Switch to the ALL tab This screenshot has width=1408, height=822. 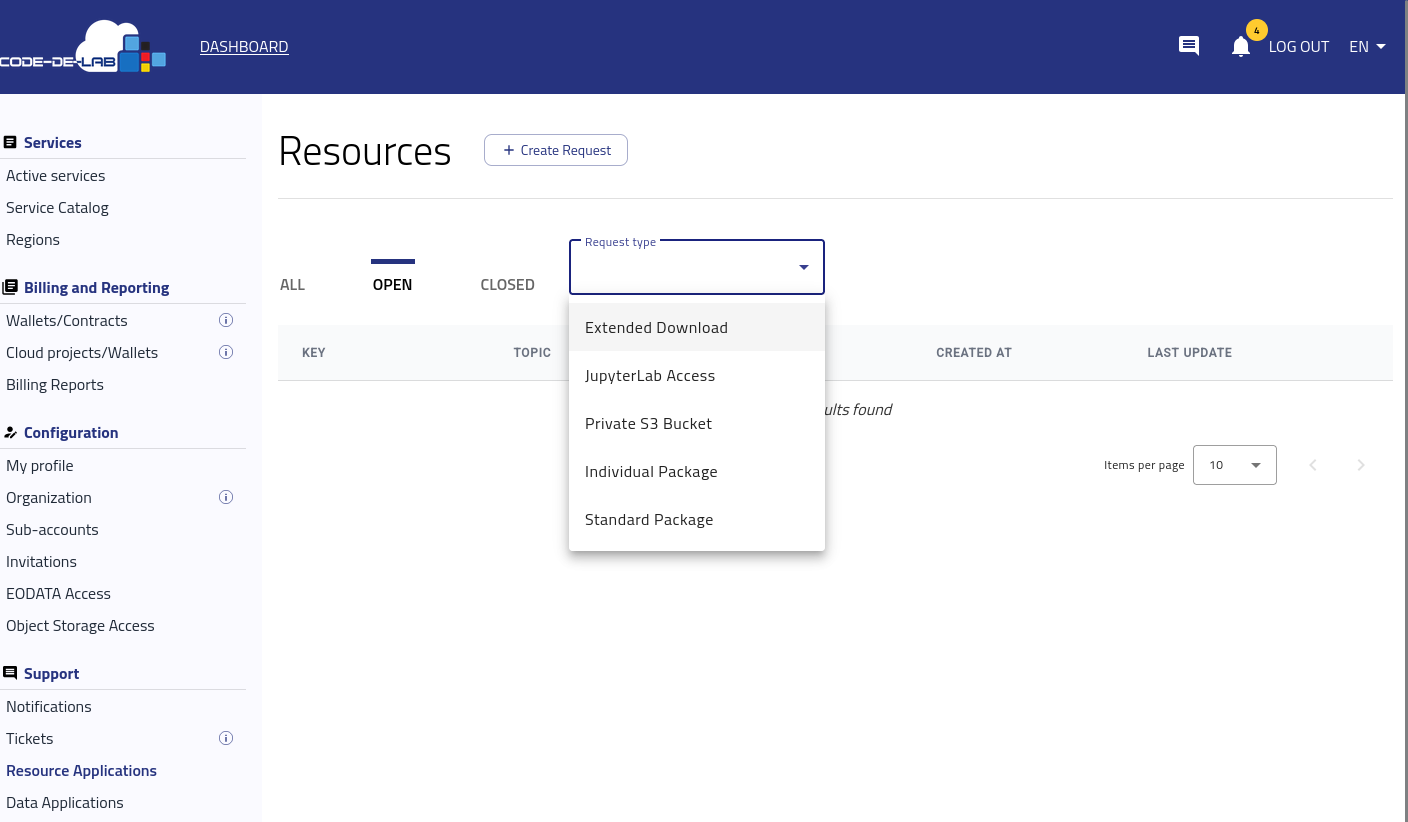click(x=293, y=285)
